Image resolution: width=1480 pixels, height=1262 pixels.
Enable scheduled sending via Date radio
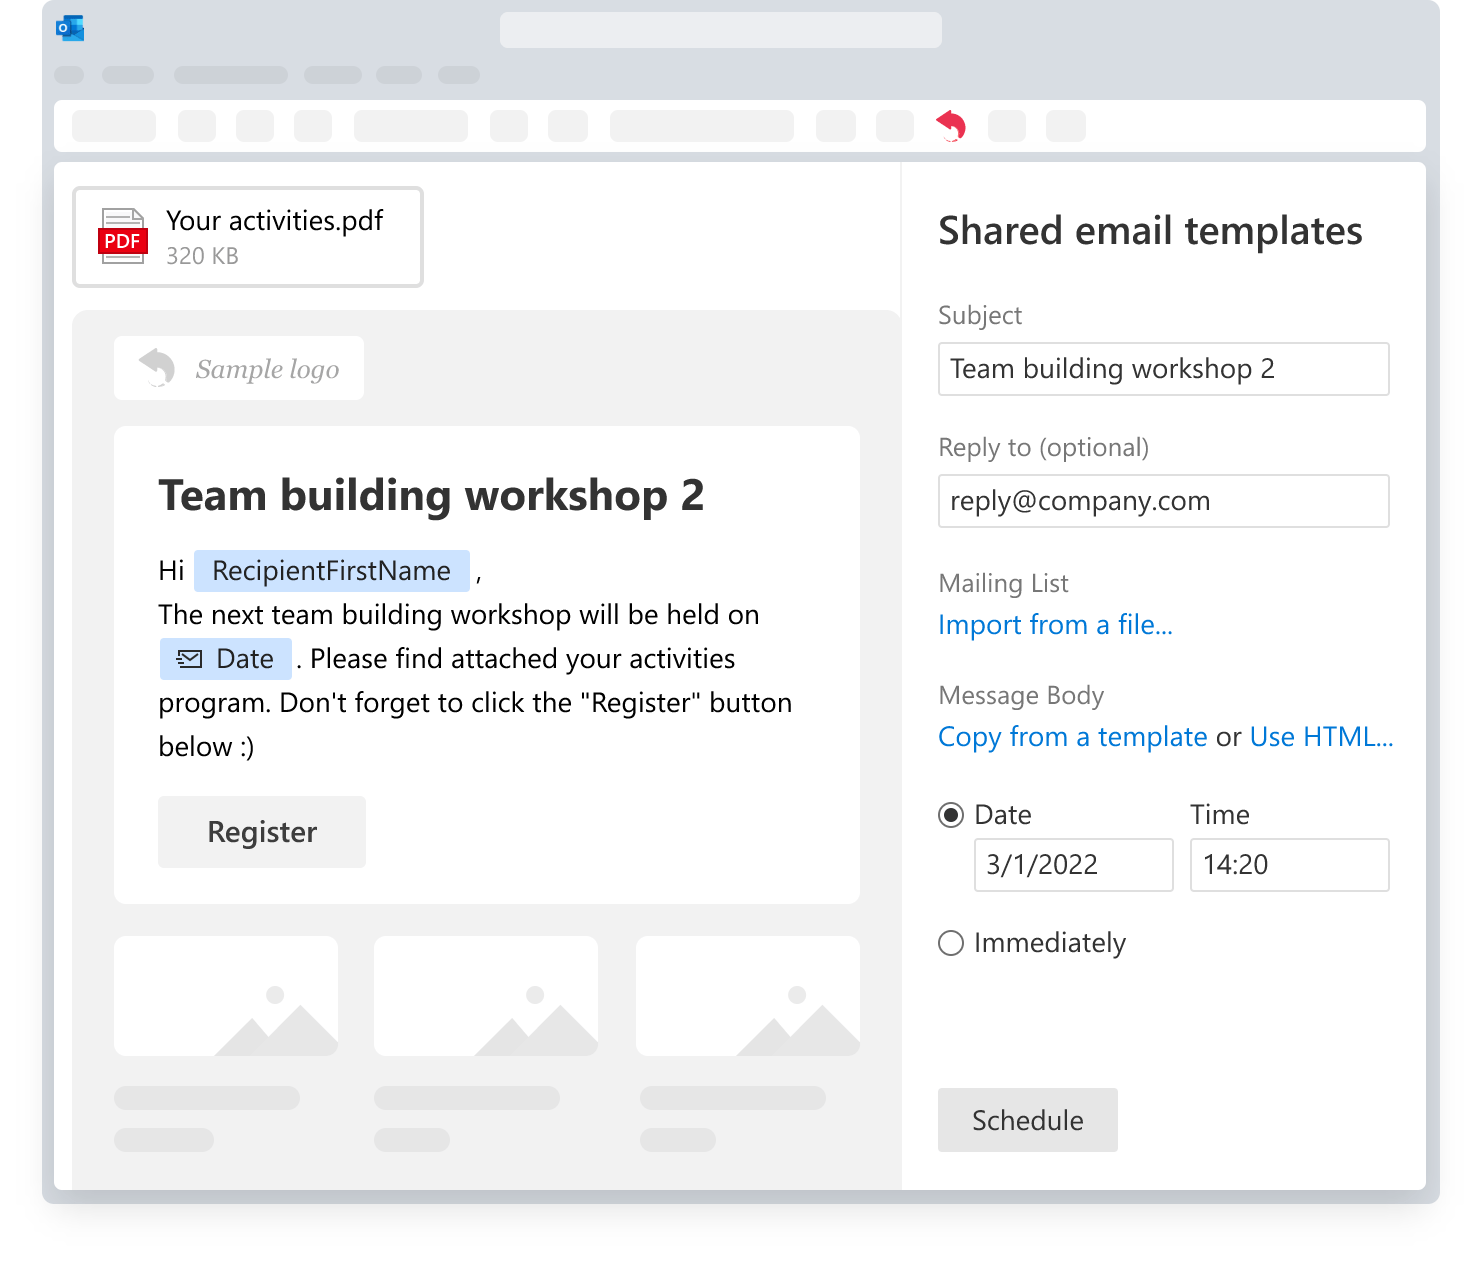click(950, 815)
